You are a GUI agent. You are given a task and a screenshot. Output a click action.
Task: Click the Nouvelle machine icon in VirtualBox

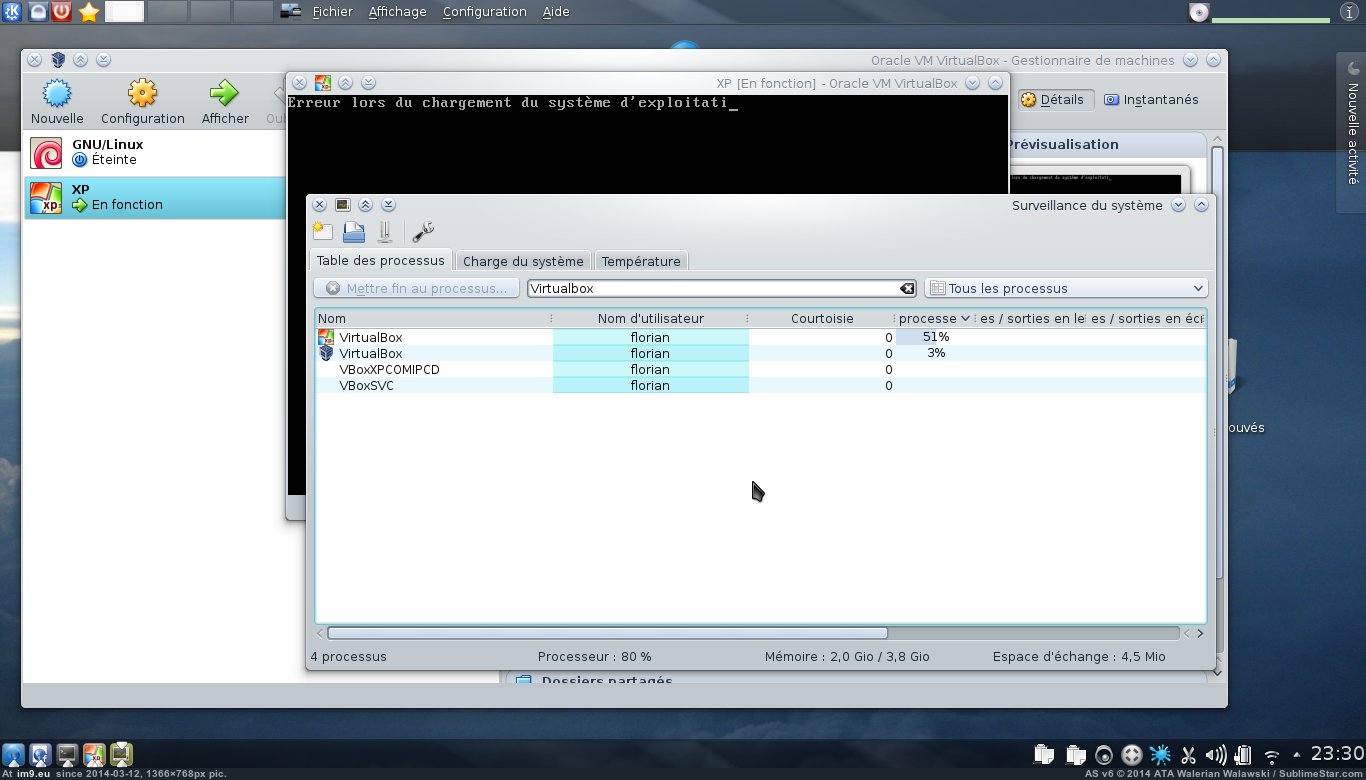click(x=57, y=95)
